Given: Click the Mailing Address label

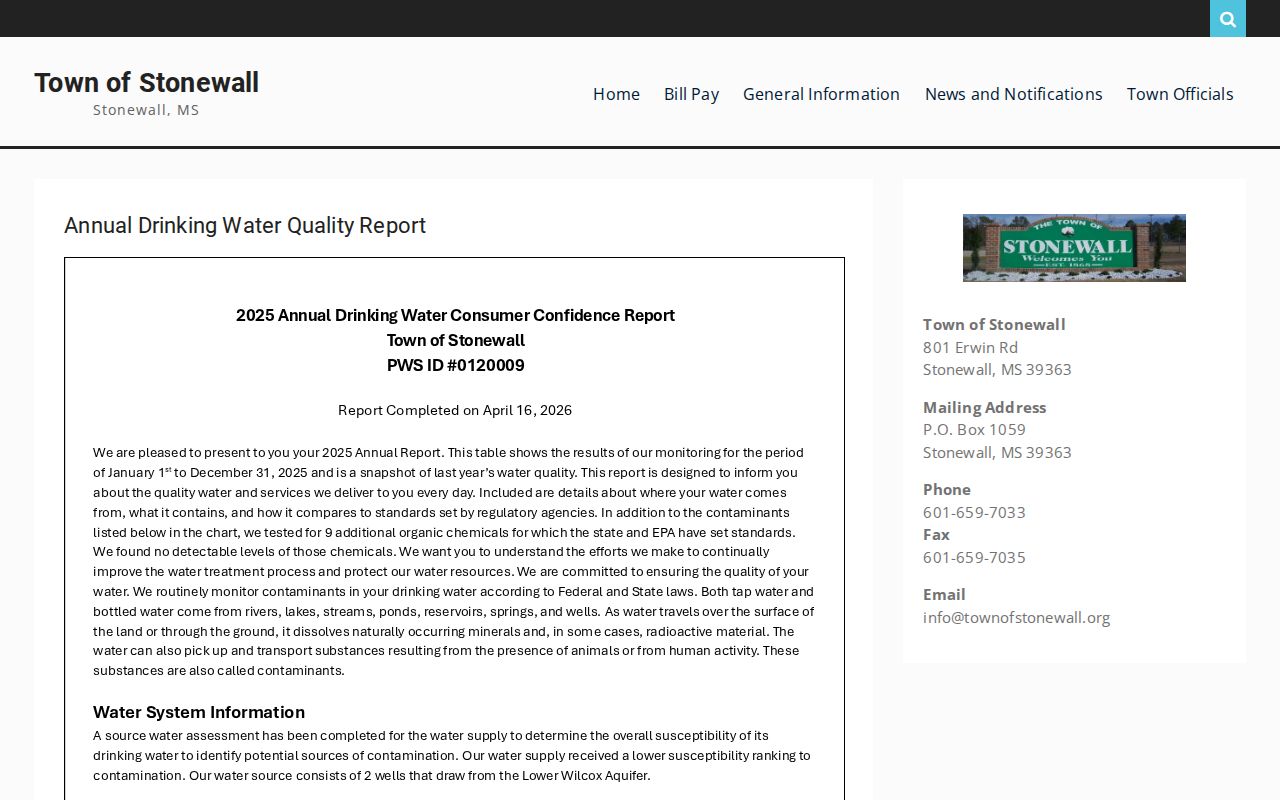Looking at the screenshot, I should (x=984, y=407).
